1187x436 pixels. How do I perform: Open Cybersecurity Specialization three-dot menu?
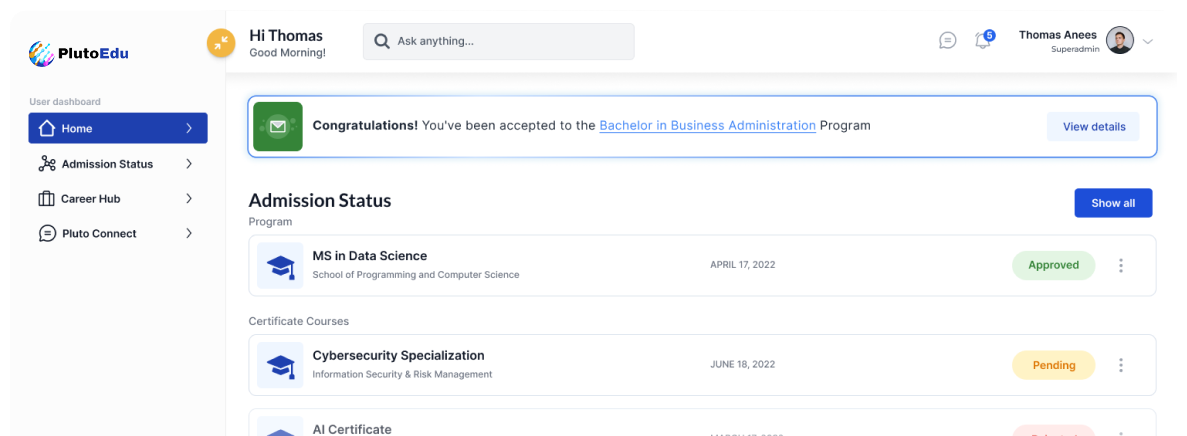[1121, 366]
